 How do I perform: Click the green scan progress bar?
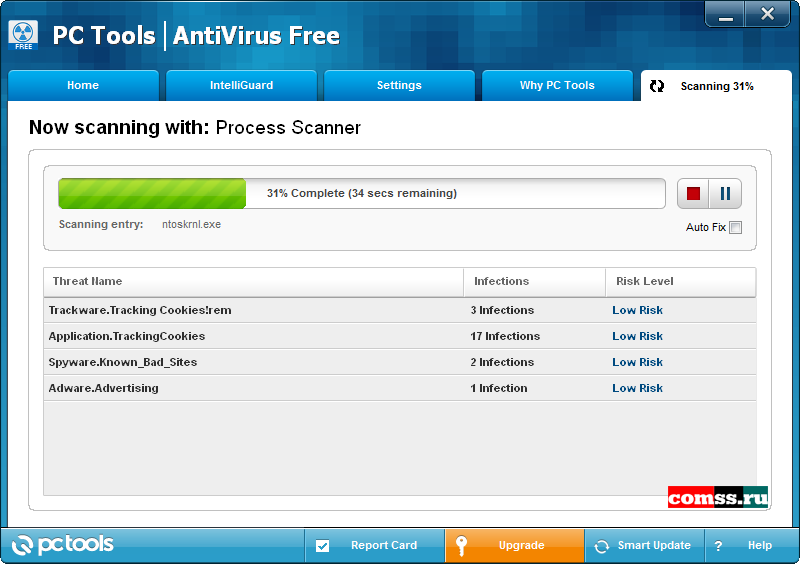click(362, 193)
